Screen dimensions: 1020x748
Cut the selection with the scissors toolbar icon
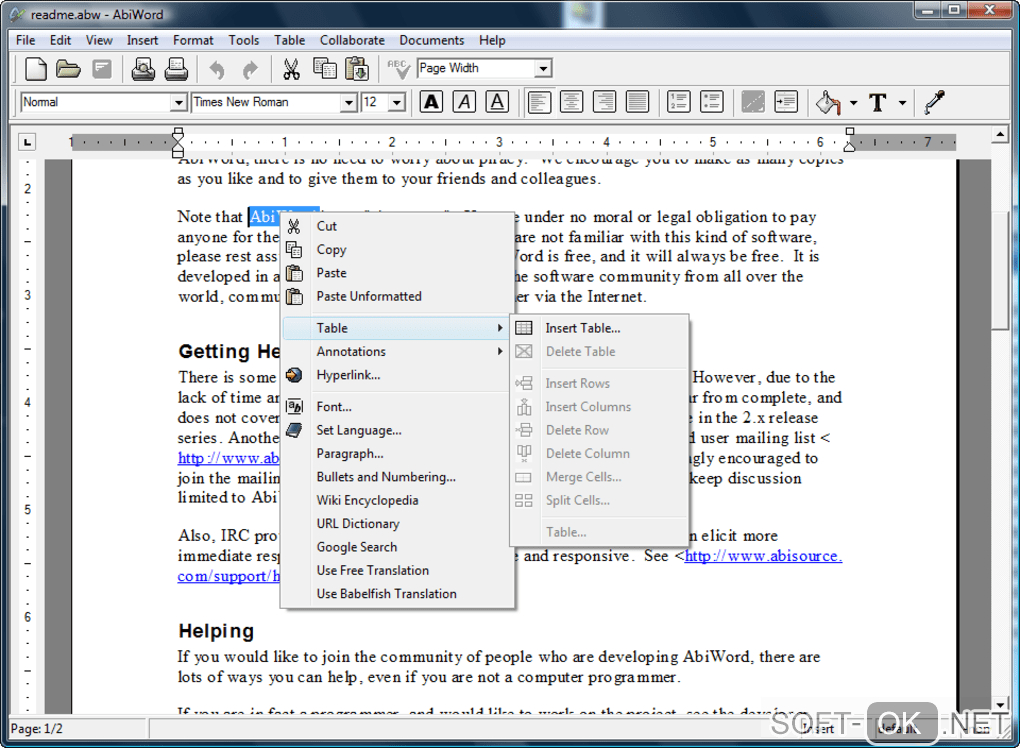tap(291, 69)
